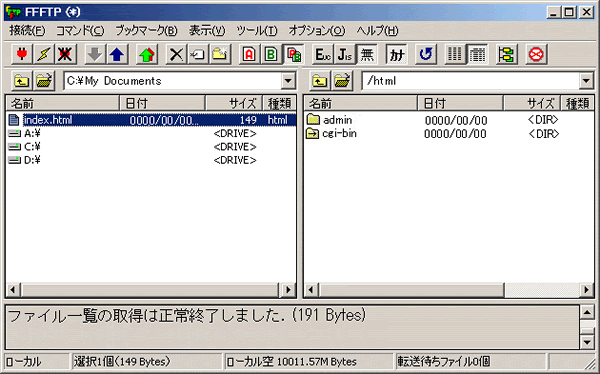Sort local list by 名前 column
Viewport: 600px width, 374px height.
pos(63,103)
